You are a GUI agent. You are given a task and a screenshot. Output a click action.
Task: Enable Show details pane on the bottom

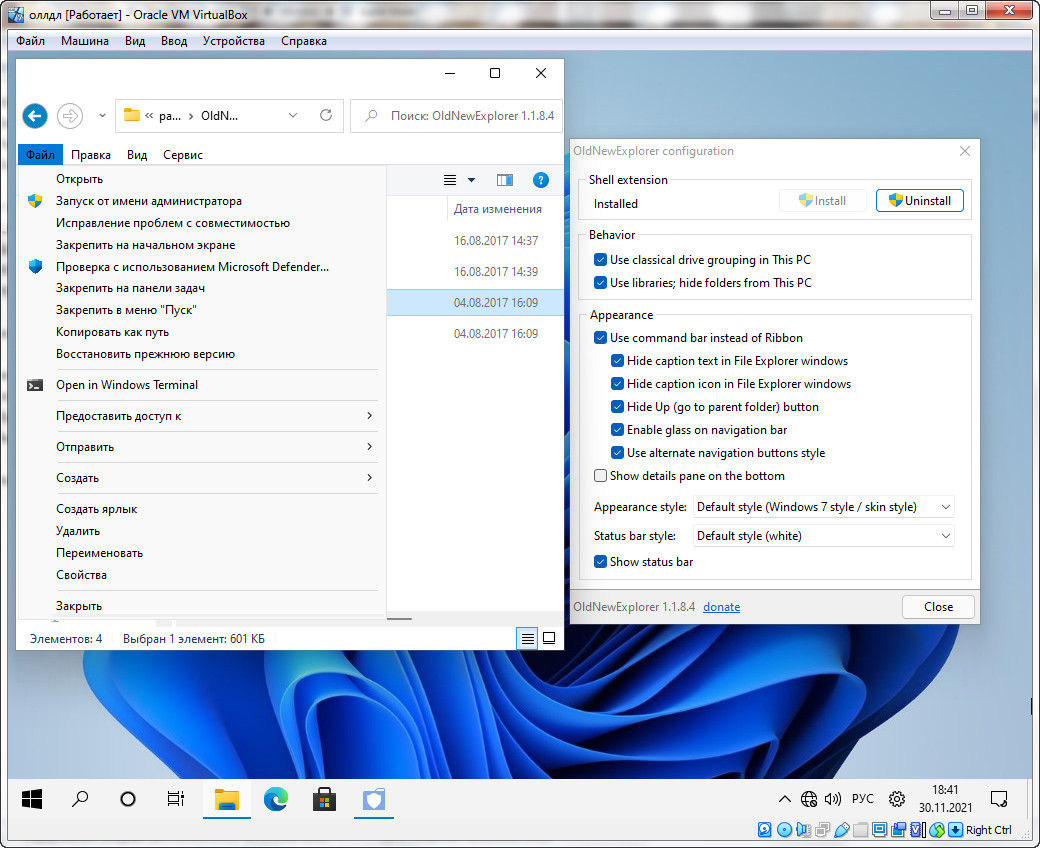pyautogui.click(x=600, y=476)
